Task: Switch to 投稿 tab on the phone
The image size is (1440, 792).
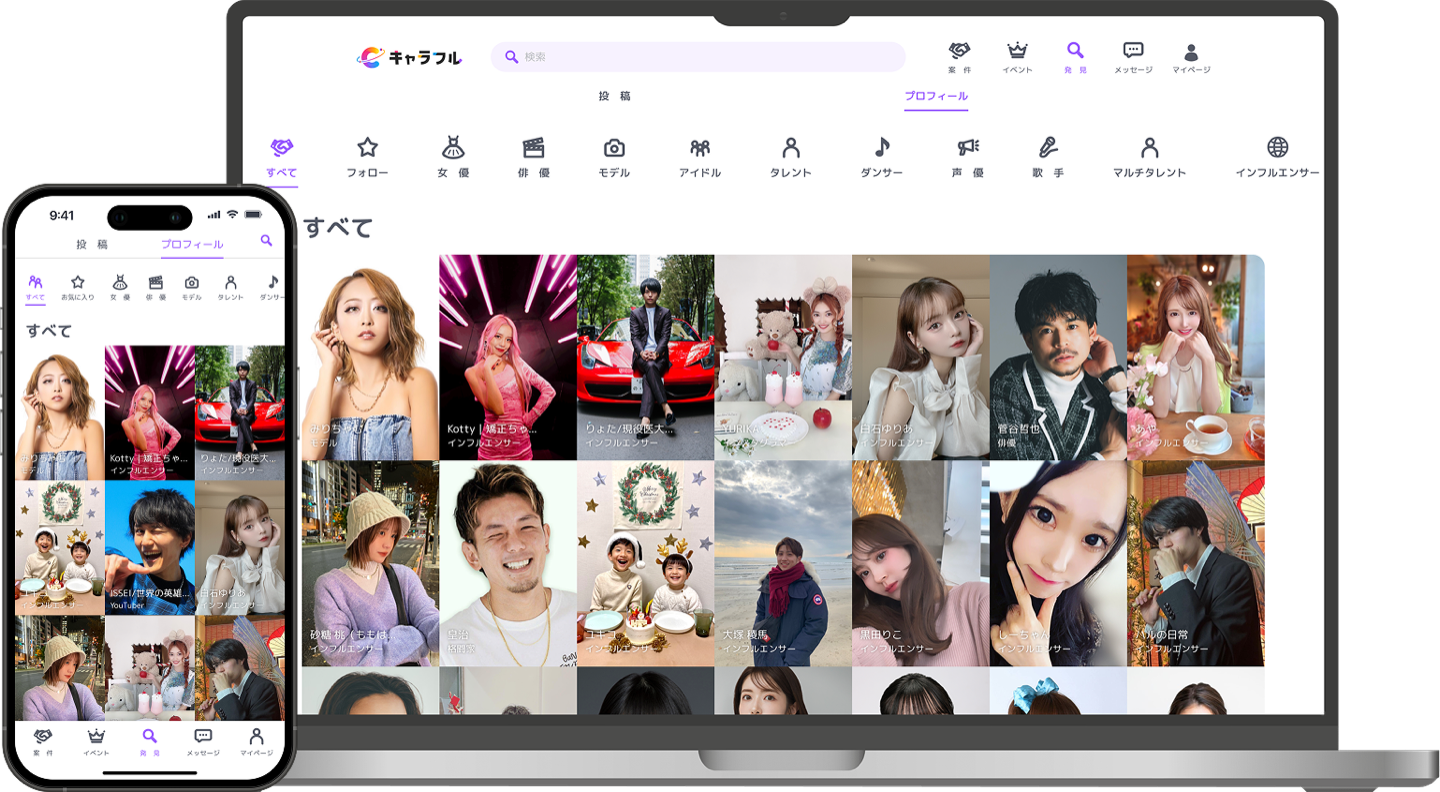Action: pos(91,244)
